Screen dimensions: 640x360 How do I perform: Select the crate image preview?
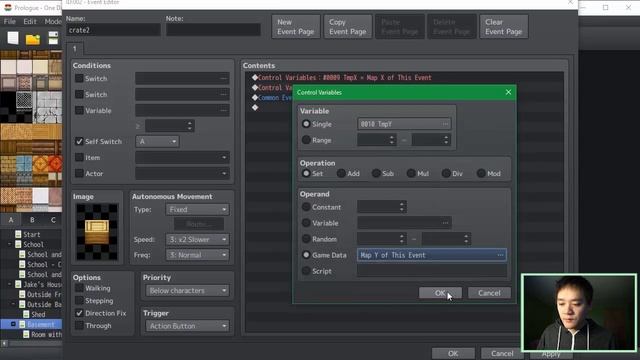click(97, 232)
